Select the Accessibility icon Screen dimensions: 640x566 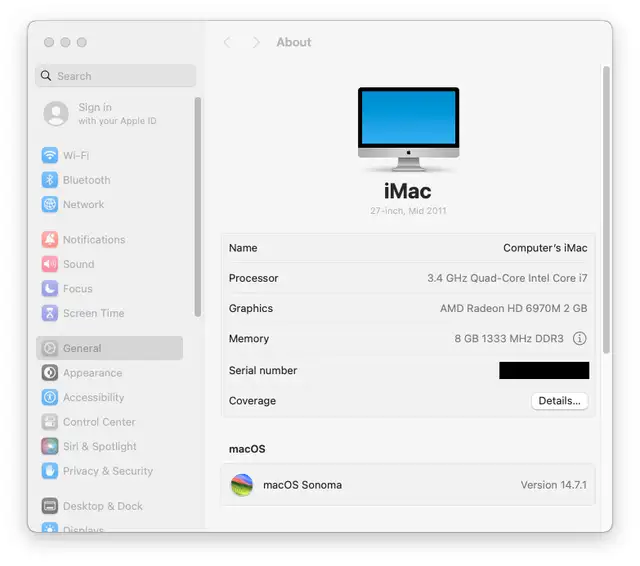point(50,397)
